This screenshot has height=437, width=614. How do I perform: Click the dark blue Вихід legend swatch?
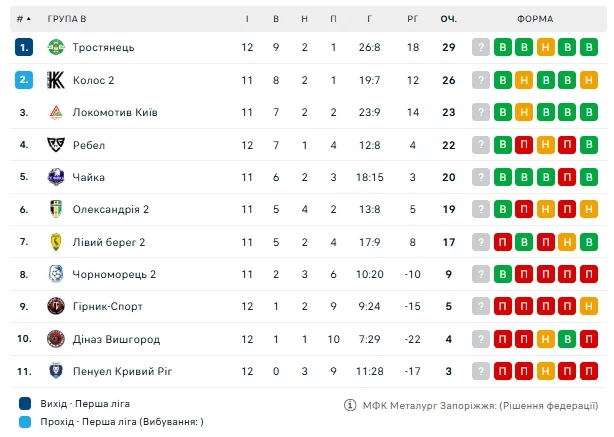click(23, 404)
